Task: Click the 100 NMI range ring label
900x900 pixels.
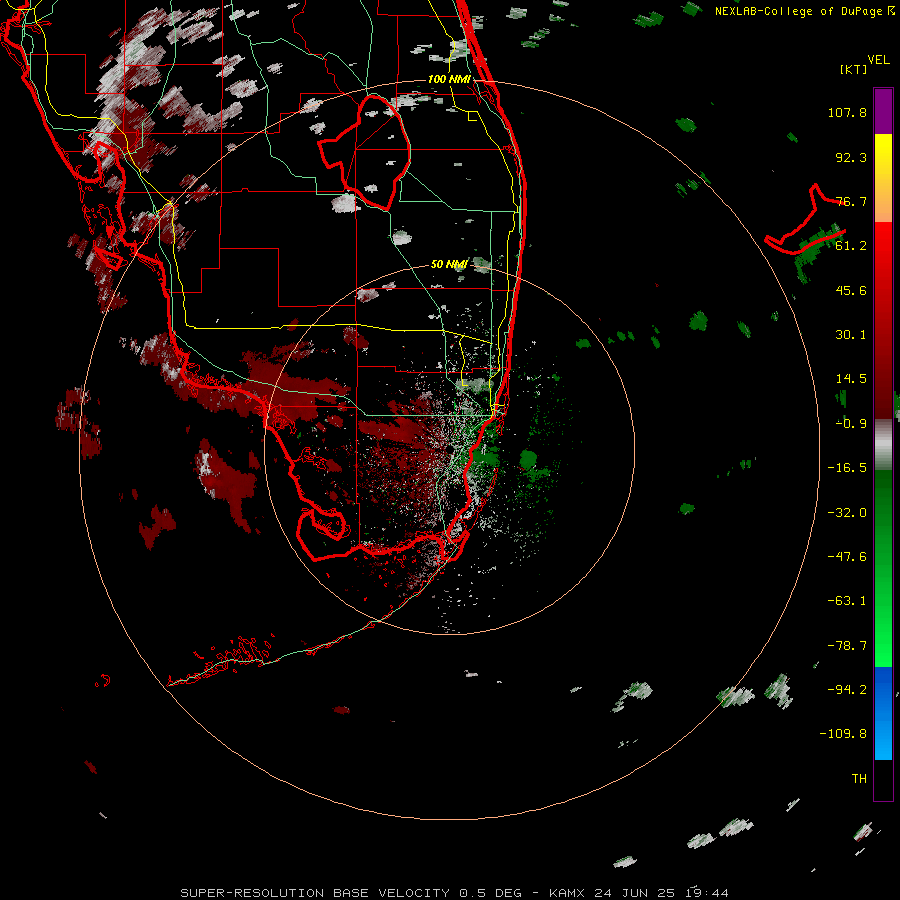Action: [x=449, y=79]
